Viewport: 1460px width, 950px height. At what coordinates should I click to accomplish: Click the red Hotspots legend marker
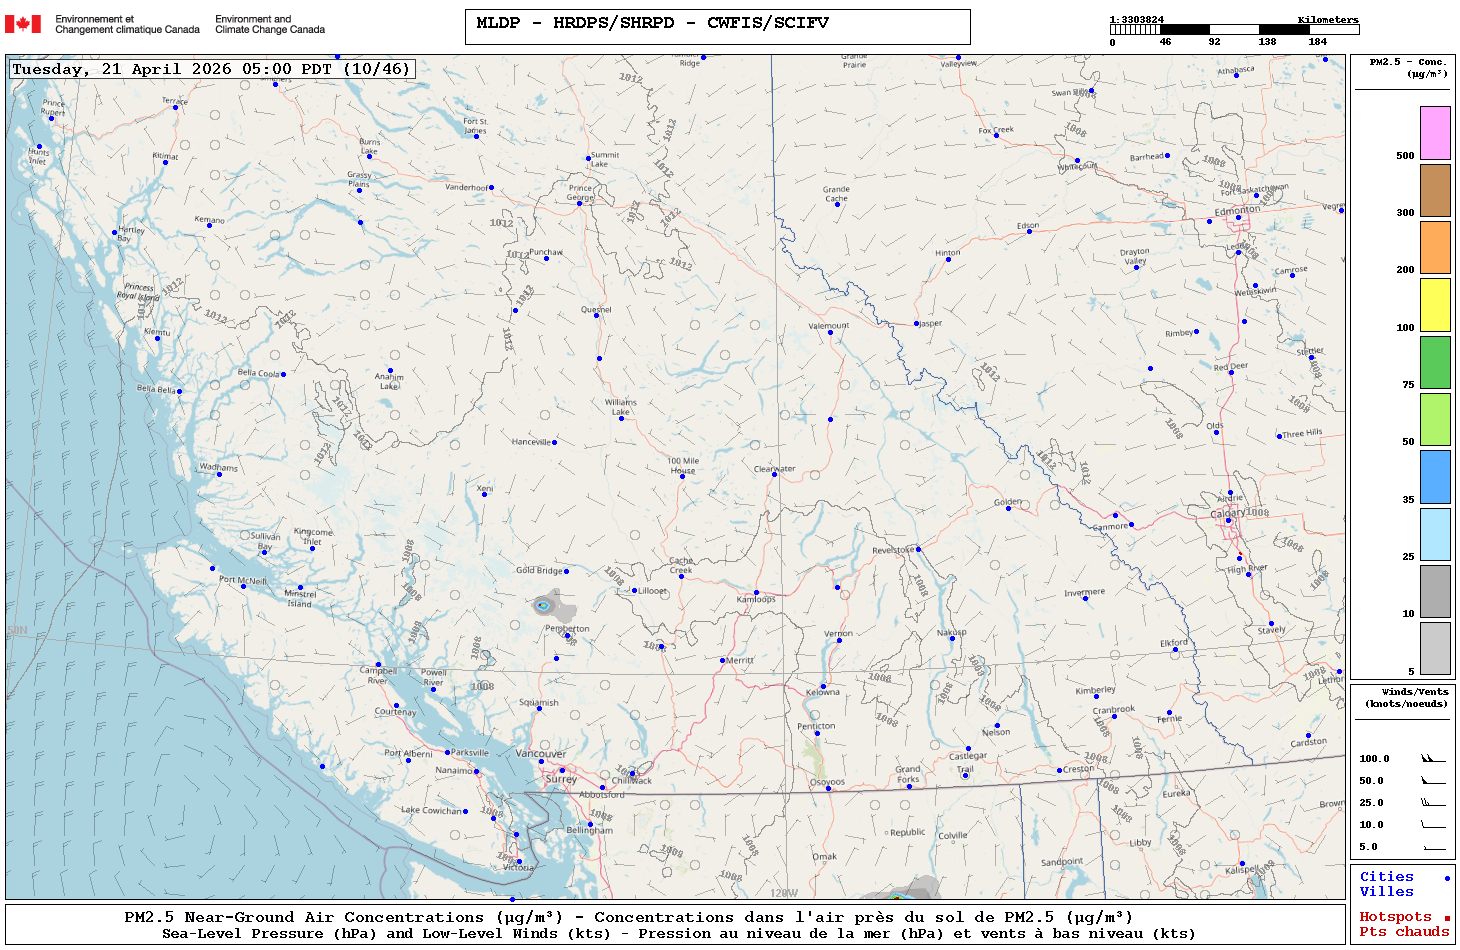click(x=1446, y=918)
